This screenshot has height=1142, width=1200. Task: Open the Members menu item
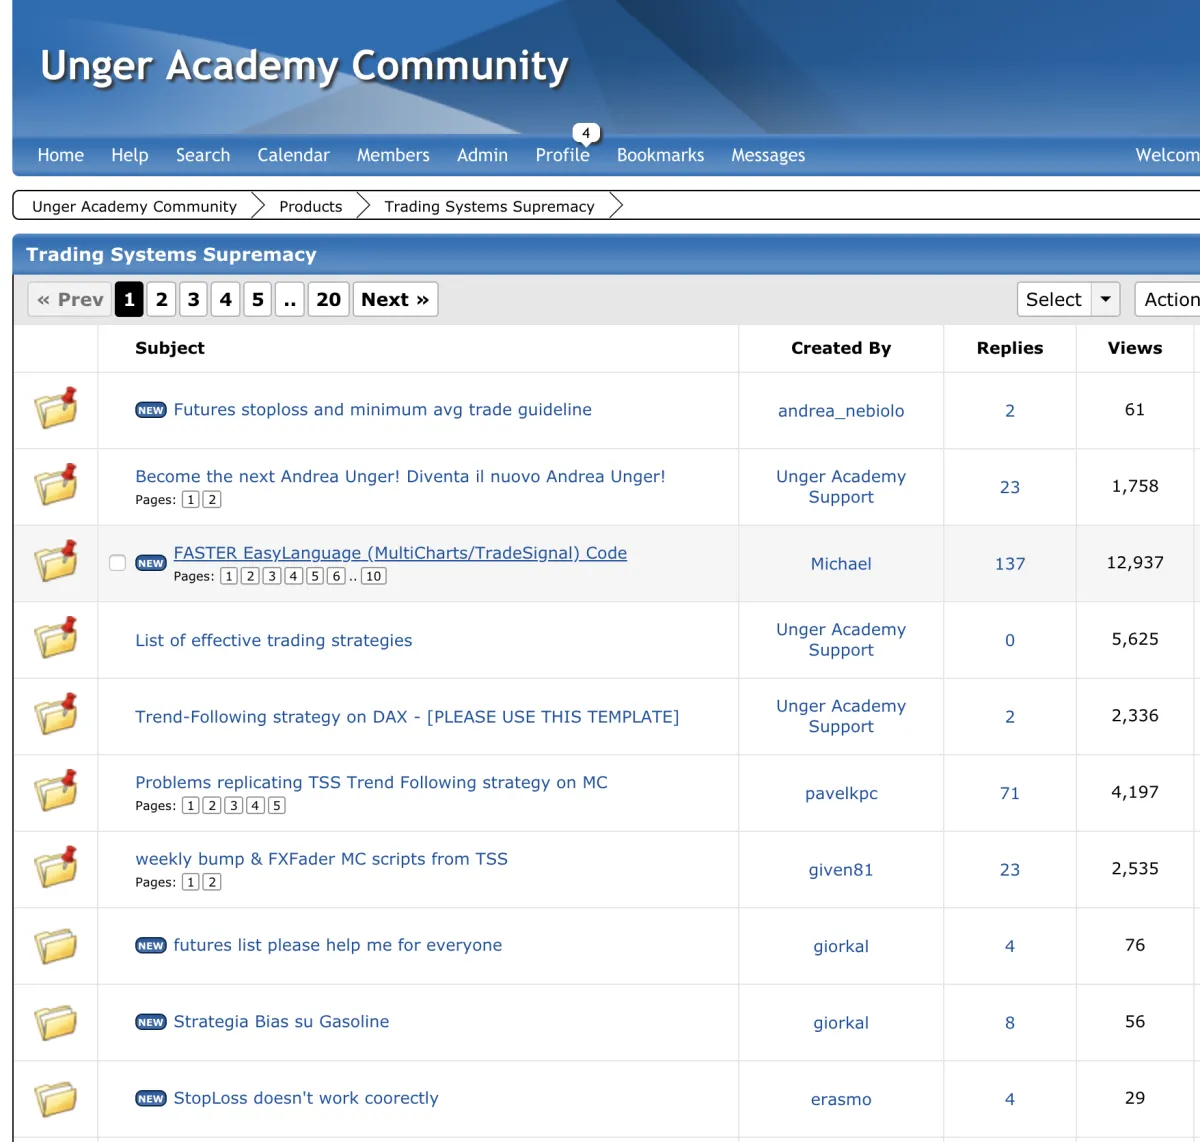pos(393,155)
